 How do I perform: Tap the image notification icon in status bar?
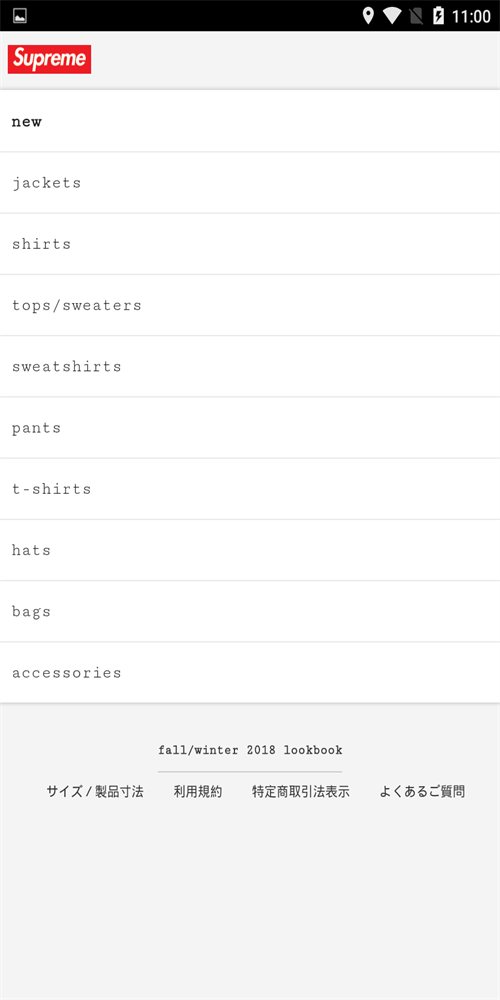click(x=20, y=16)
